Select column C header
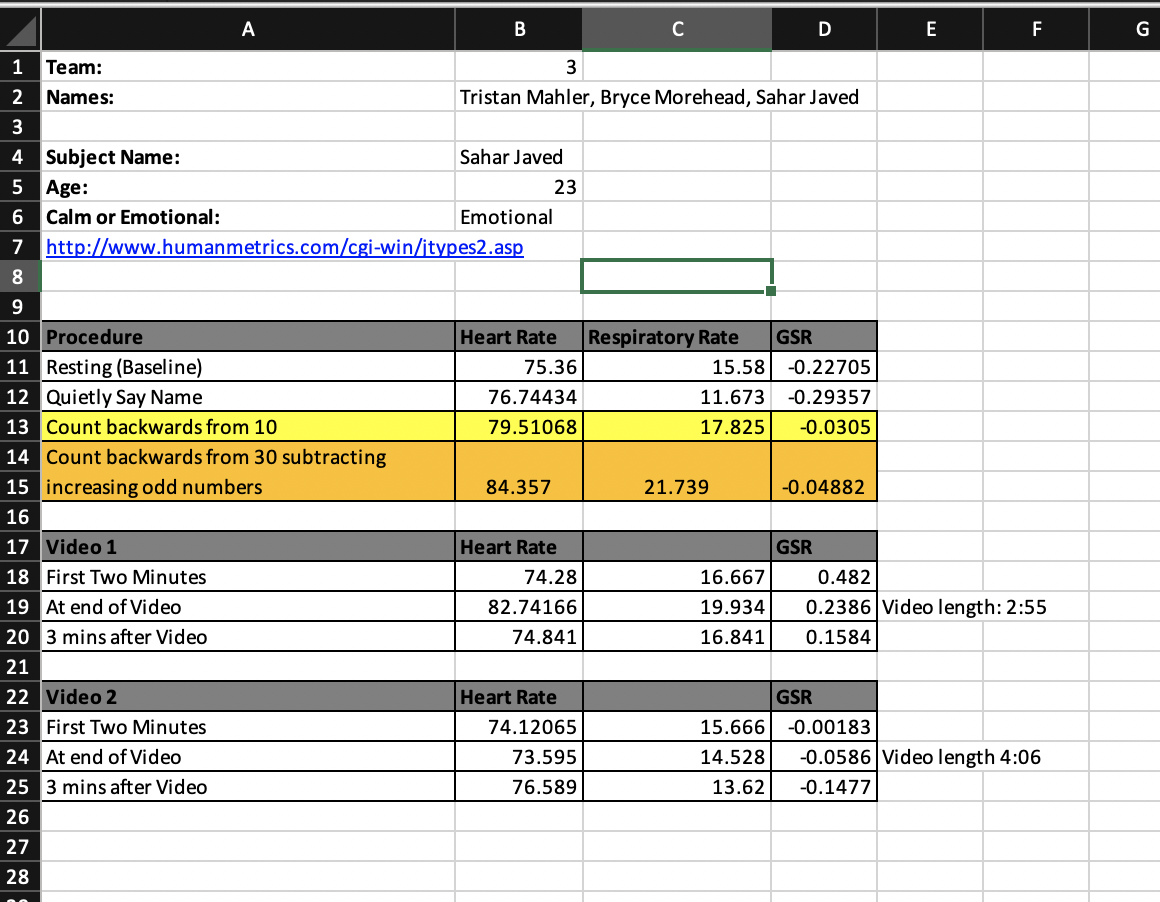The image size is (1160, 902). click(x=677, y=30)
